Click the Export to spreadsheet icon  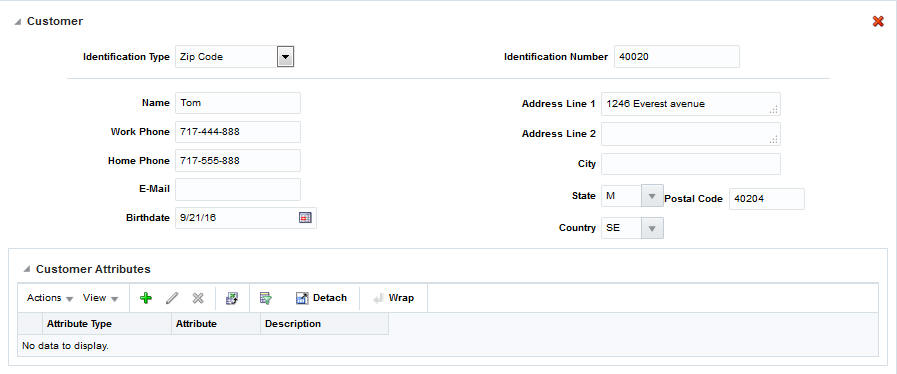point(232,298)
